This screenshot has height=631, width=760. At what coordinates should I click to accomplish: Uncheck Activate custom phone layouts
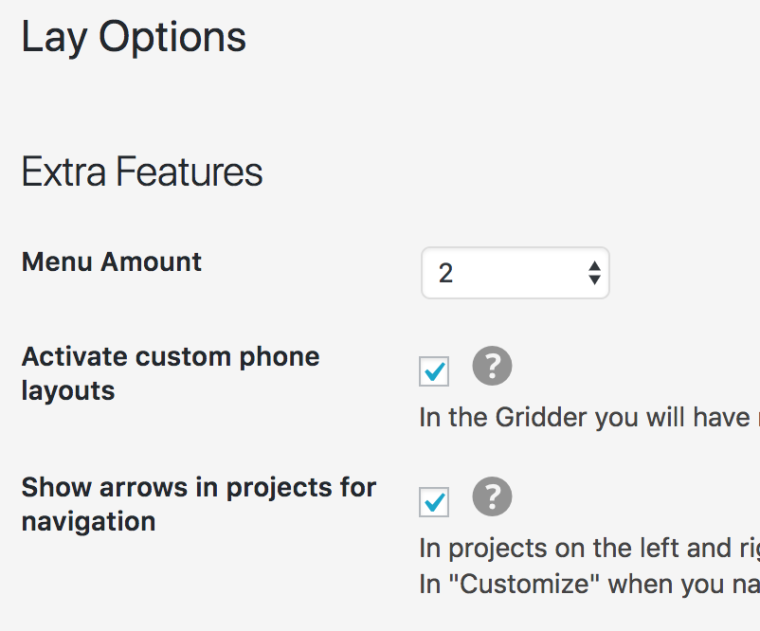tap(434, 372)
